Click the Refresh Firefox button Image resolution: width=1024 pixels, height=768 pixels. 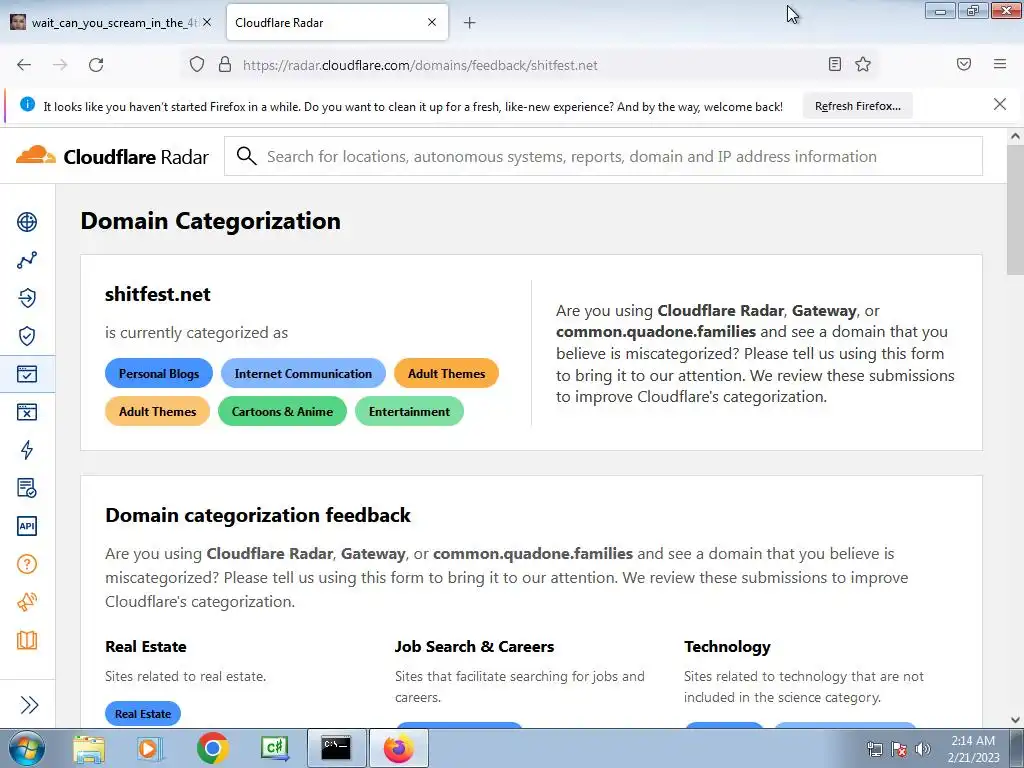857,106
